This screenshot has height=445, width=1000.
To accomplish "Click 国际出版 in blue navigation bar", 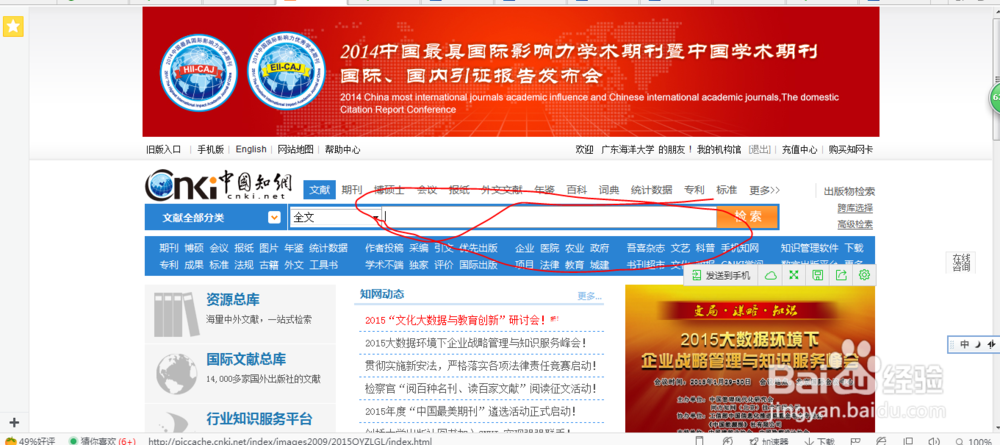I will 478,265.
